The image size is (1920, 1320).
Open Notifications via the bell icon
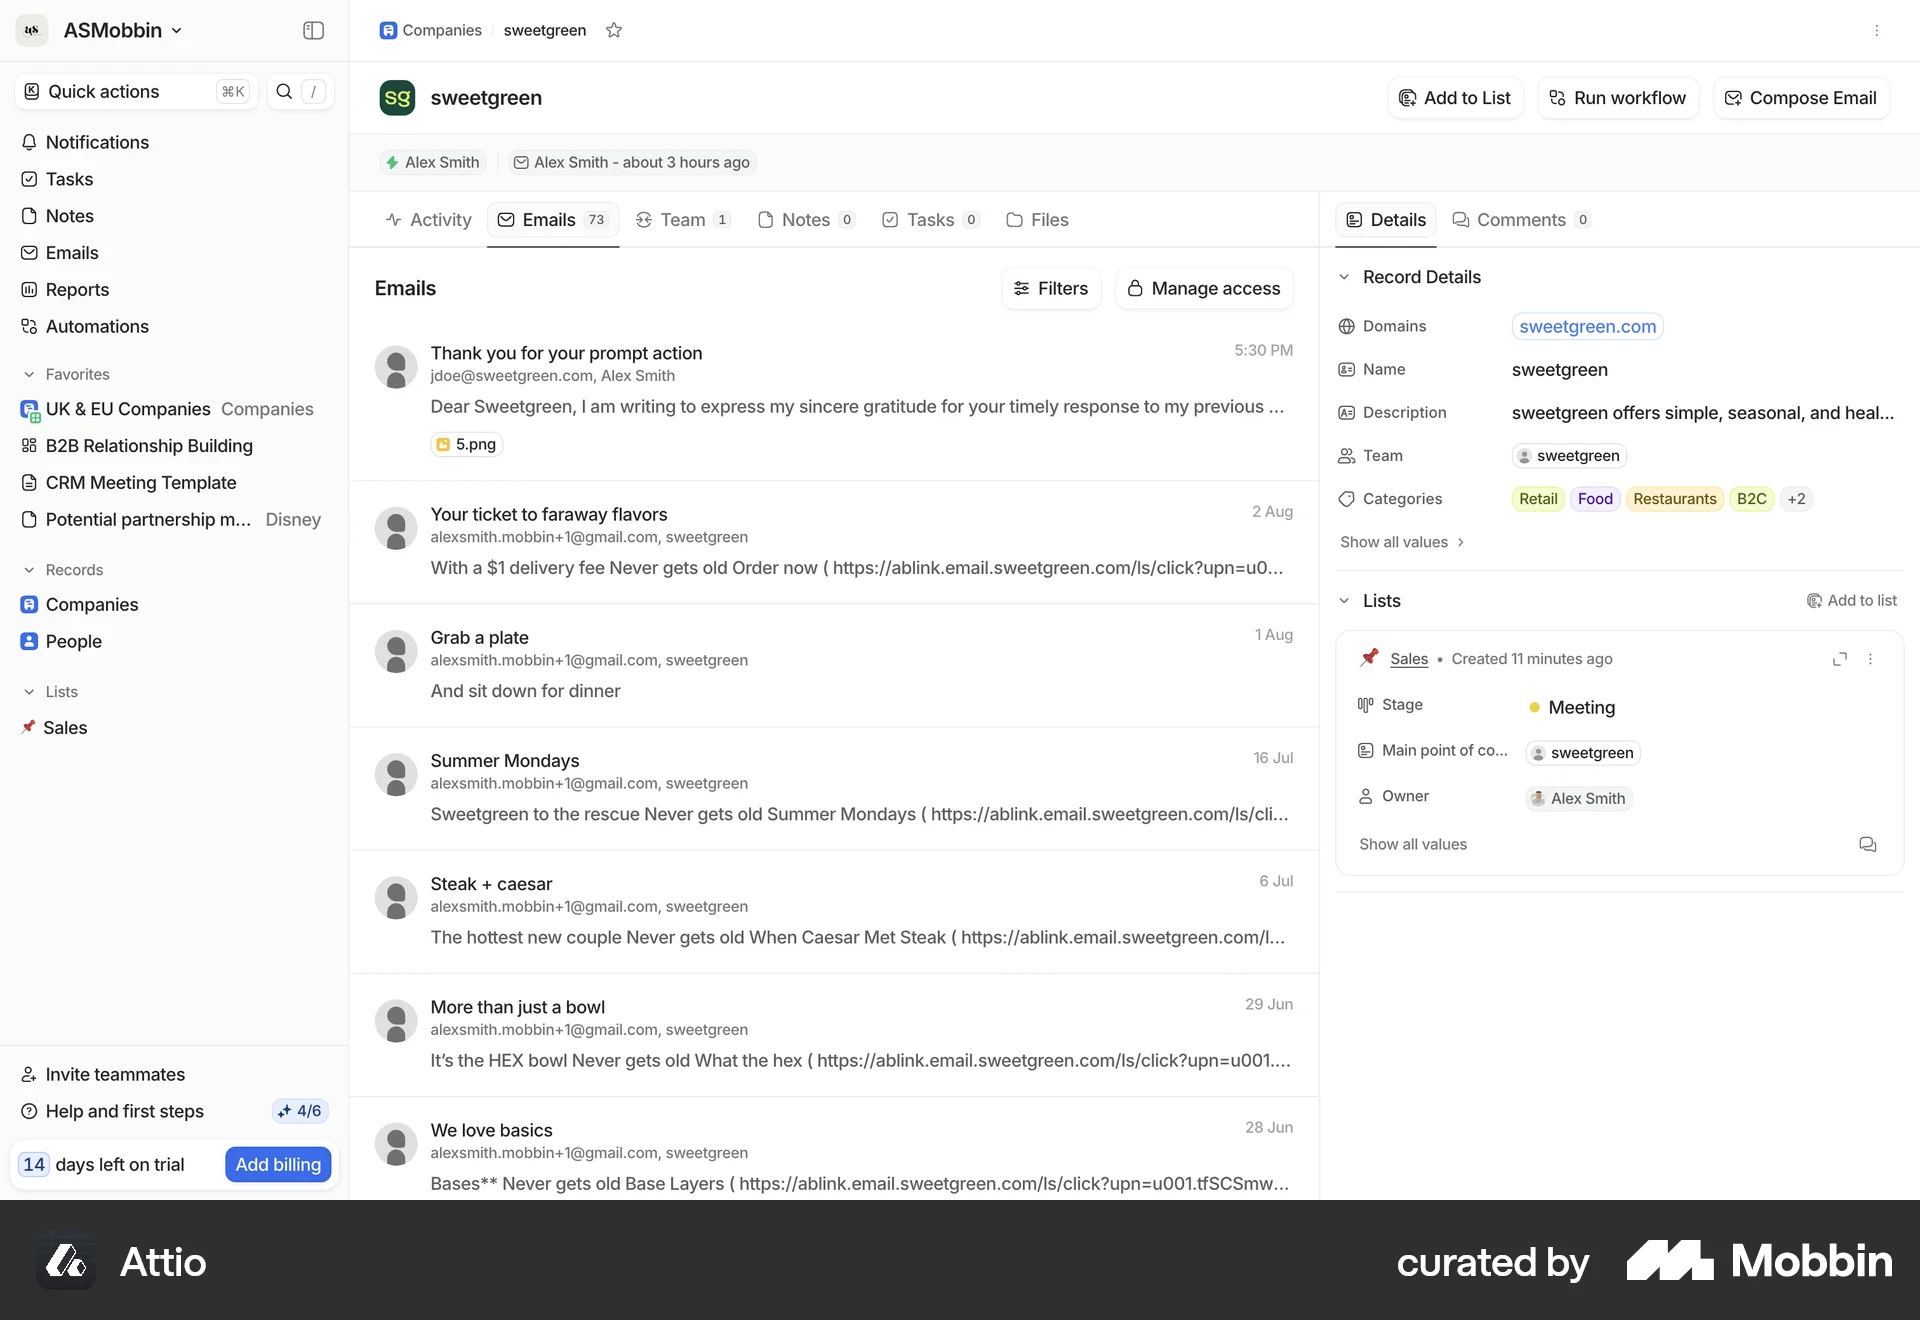click(x=30, y=142)
